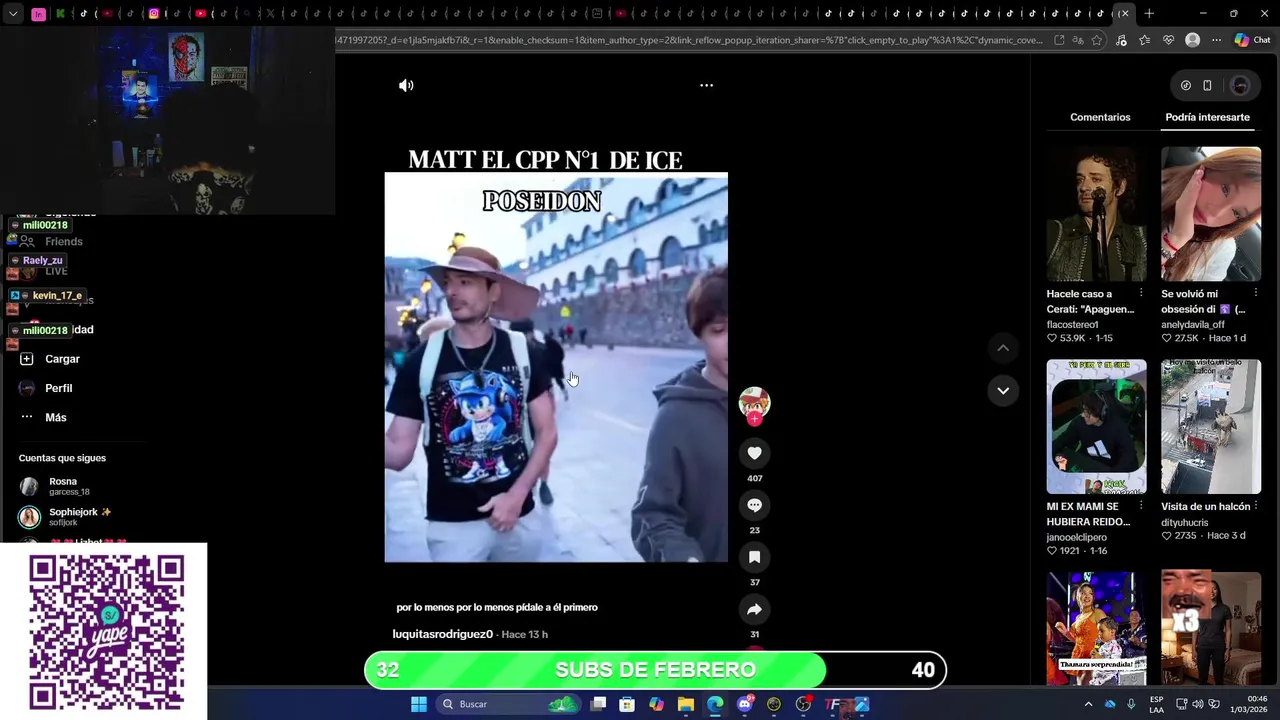Click the video caption 'por lo menos' text
The height and width of the screenshot is (720, 1280).
click(497, 607)
